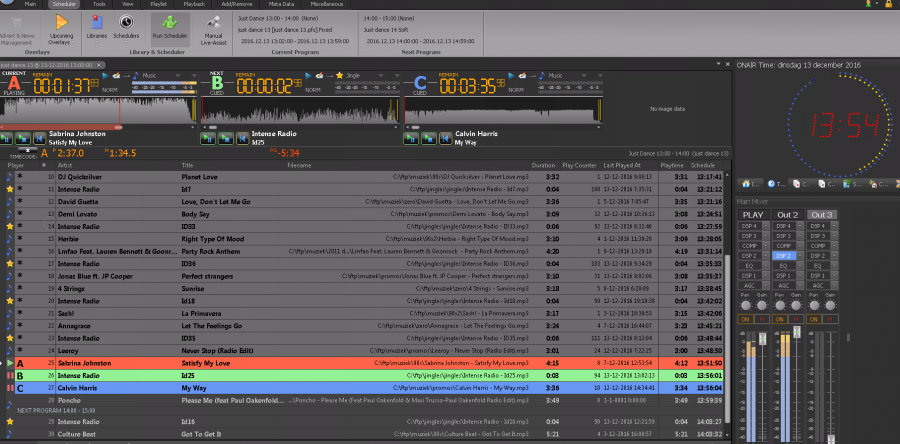The image size is (900, 444).
Task: Rewind player A to track start
Action: point(39,138)
